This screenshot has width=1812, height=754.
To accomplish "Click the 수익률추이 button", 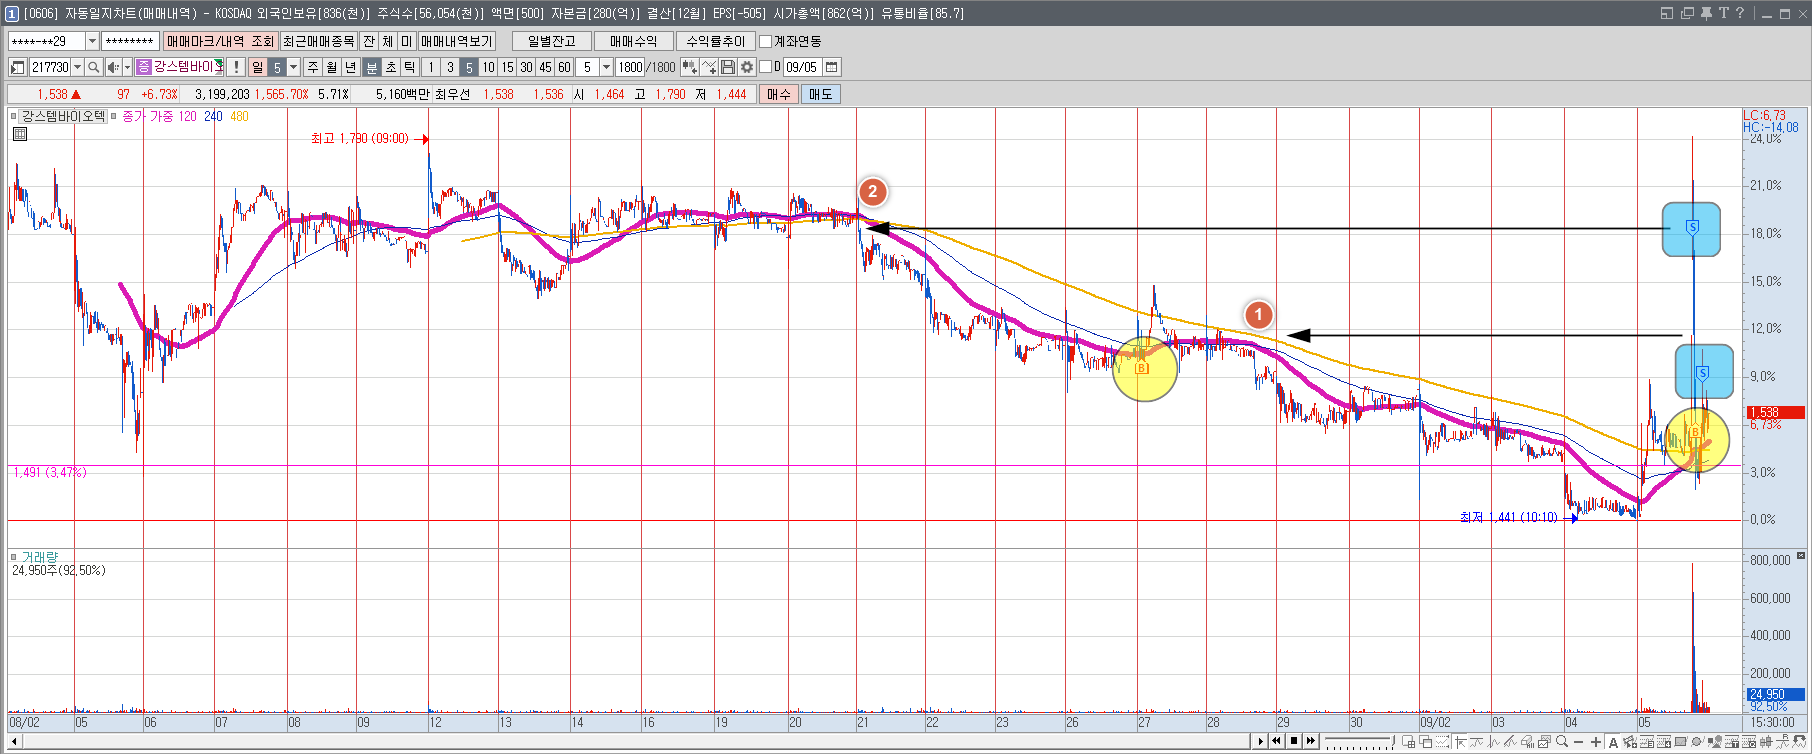I will click(715, 41).
